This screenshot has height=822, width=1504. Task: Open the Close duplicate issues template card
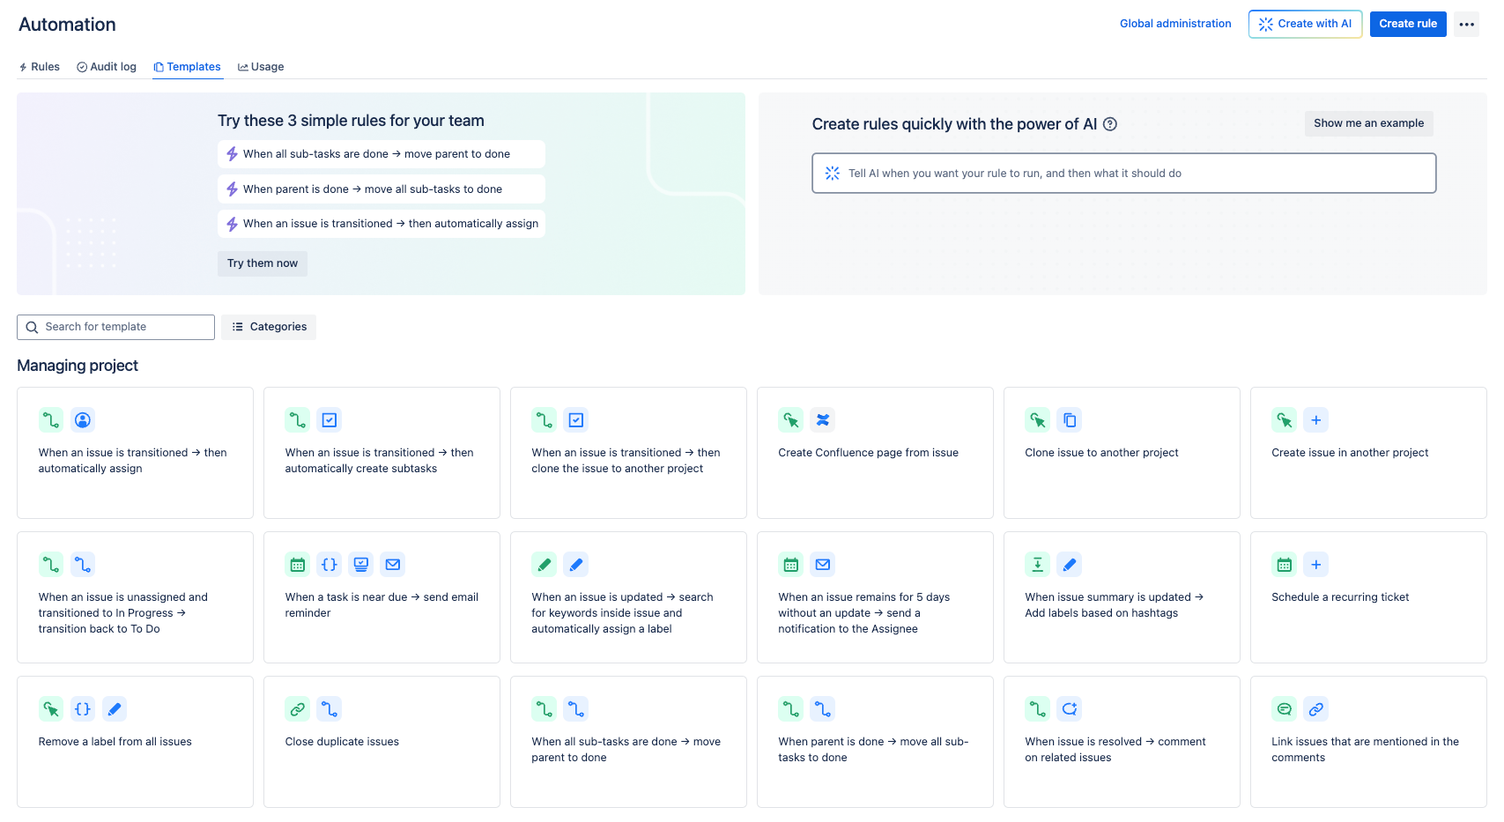pyautogui.click(x=382, y=742)
